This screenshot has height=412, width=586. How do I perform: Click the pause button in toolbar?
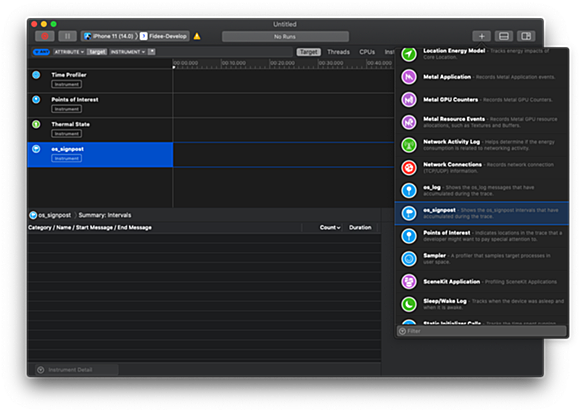[x=68, y=36]
